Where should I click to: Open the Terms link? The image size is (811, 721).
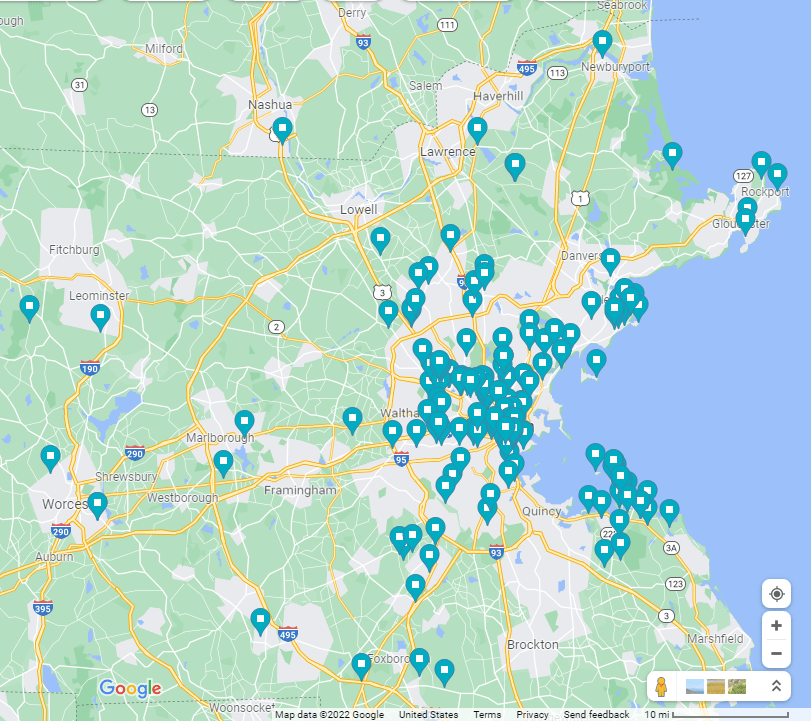(487, 714)
